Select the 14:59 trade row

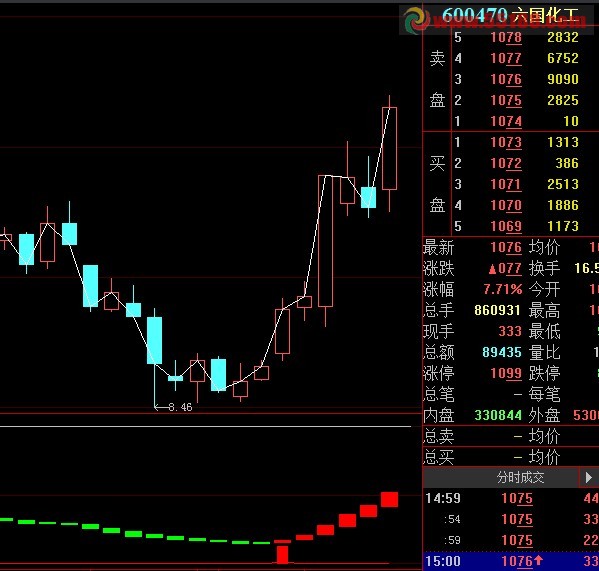(511, 498)
